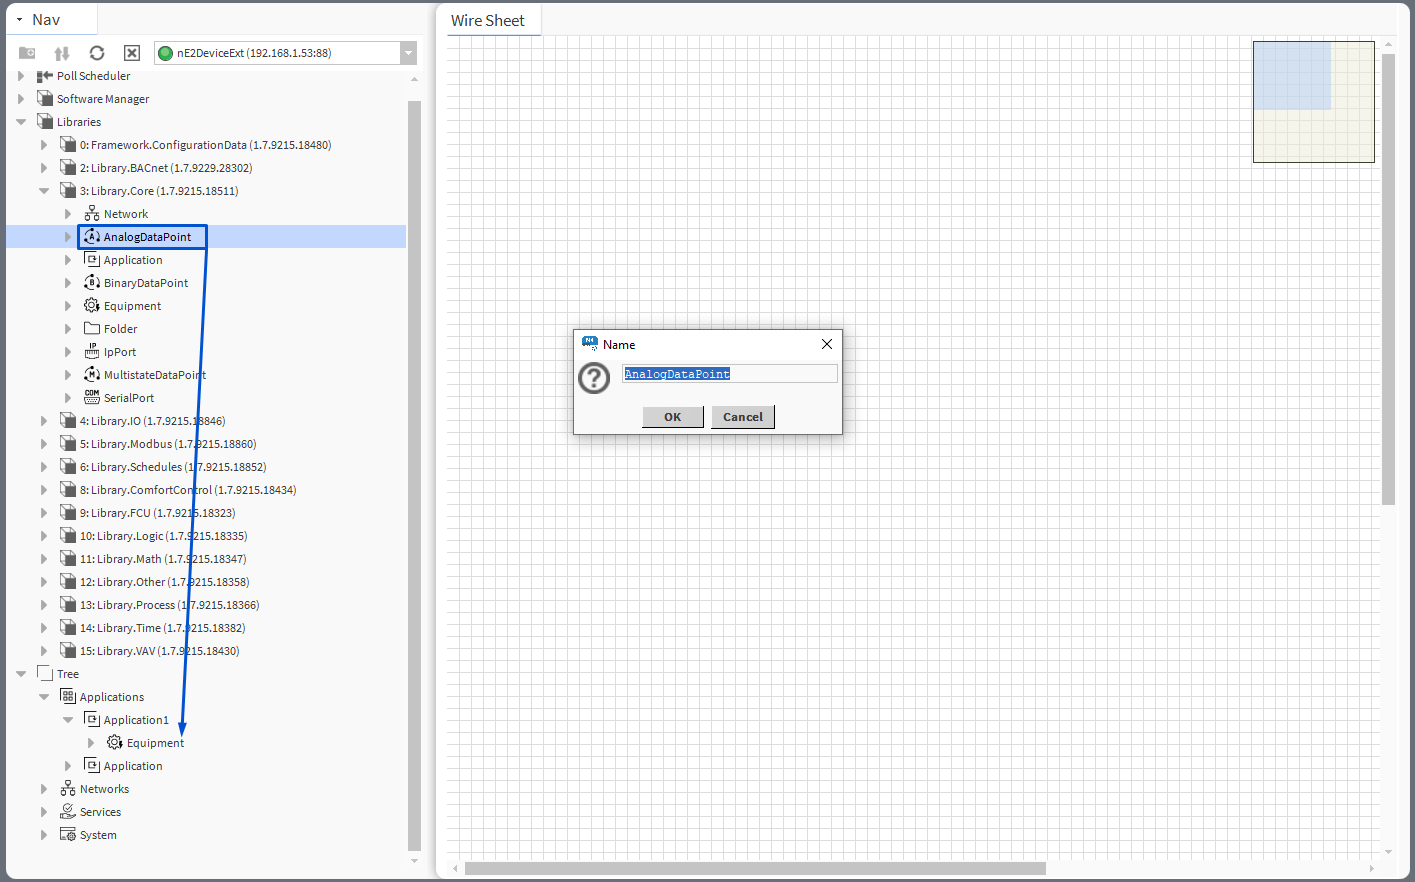The width and height of the screenshot is (1415, 882).
Task: Click the Name text input field
Action: pos(729,374)
